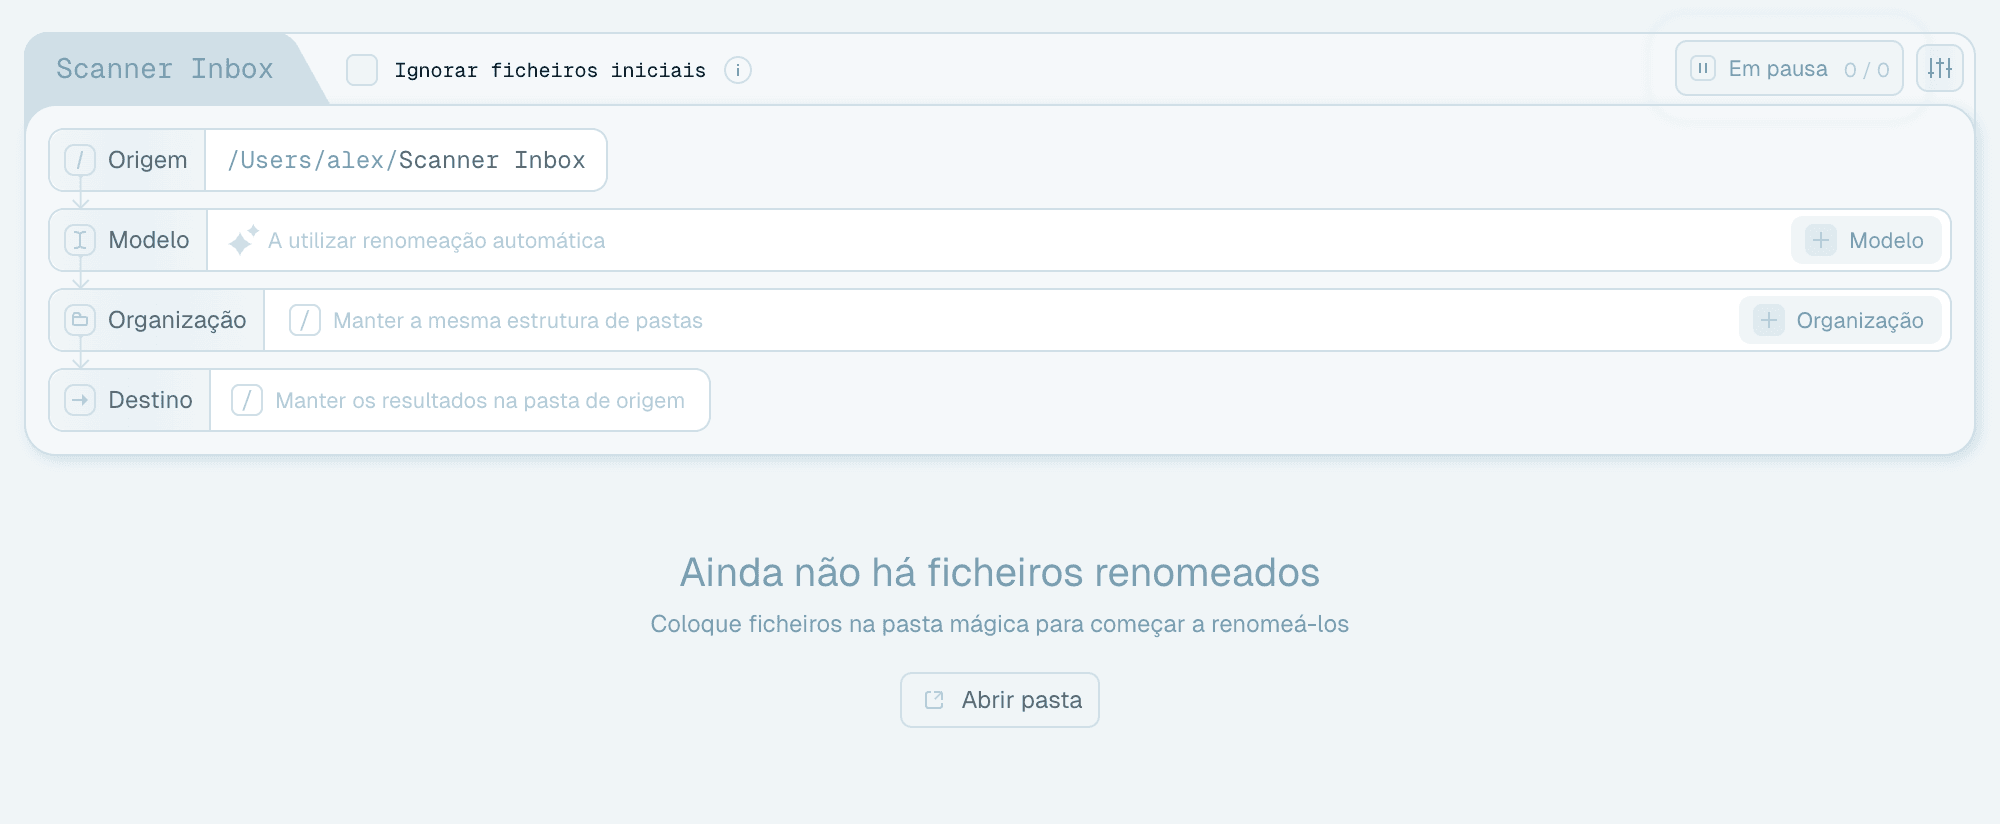Click the Organização folder icon
Viewport: 2000px width, 824px height.
click(x=80, y=320)
